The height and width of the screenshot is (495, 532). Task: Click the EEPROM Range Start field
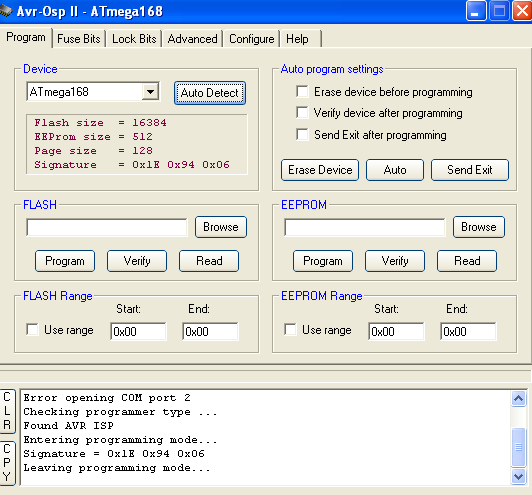coord(396,331)
